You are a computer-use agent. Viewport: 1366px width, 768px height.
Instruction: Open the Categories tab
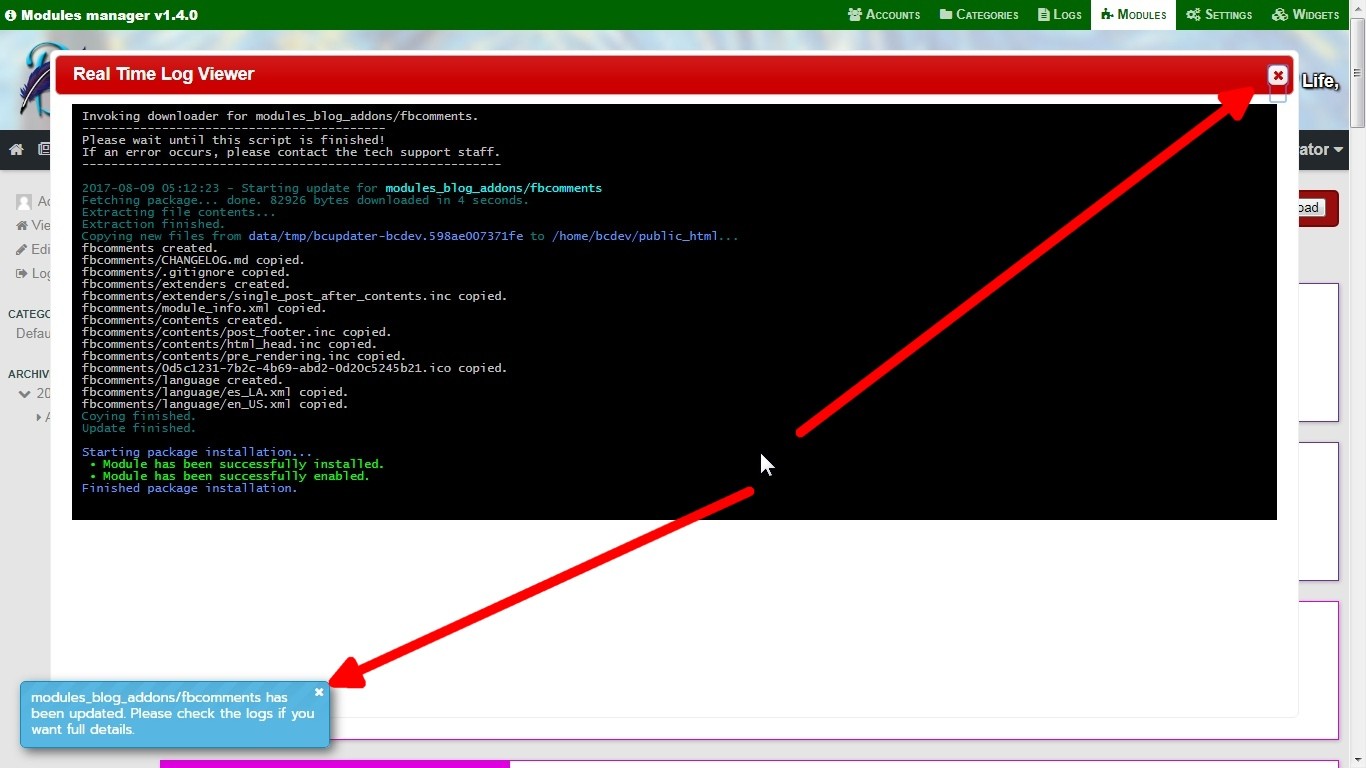(x=979, y=15)
